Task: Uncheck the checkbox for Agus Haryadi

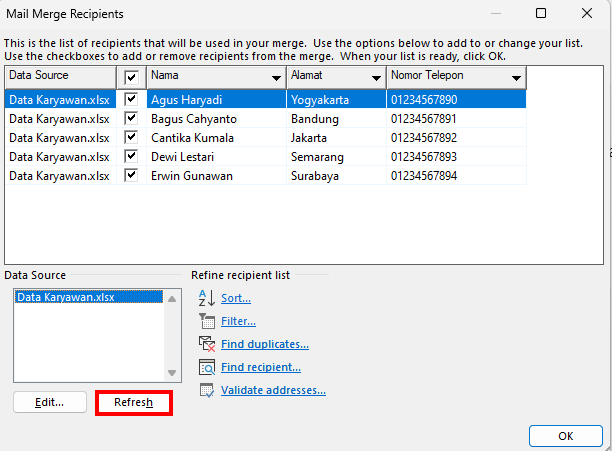Action: click(x=131, y=100)
